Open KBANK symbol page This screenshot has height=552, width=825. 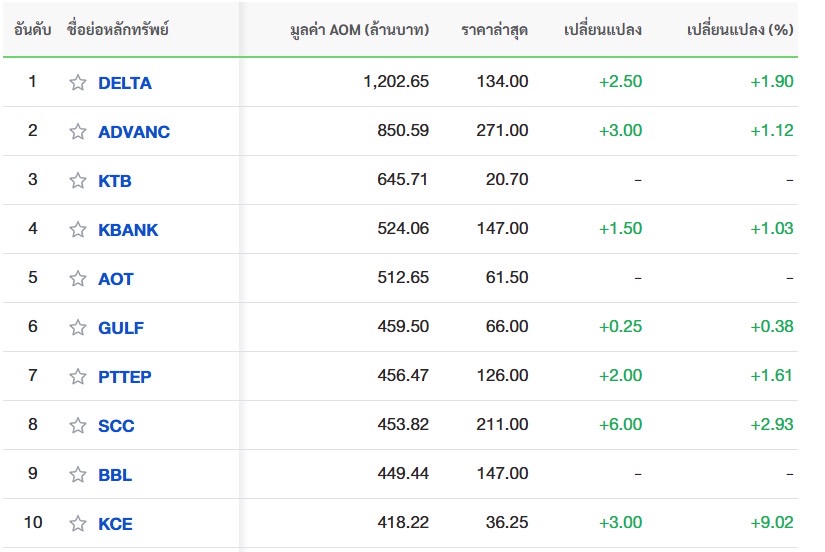[128, 230]
